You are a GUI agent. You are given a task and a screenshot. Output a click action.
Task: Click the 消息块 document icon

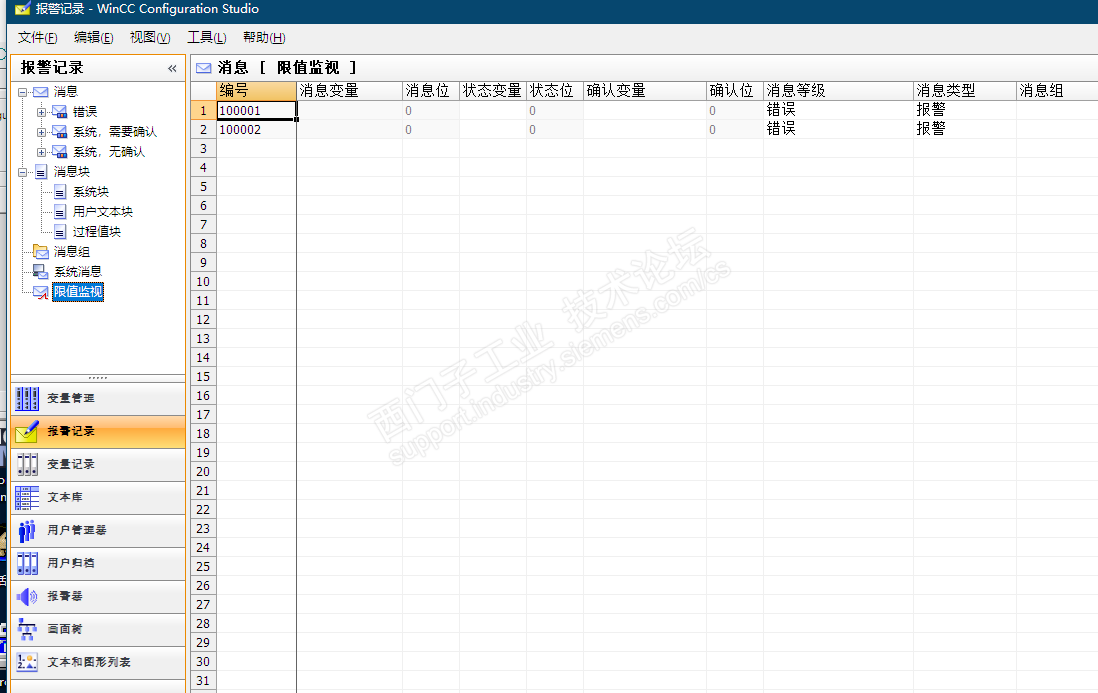coord(41,172)
